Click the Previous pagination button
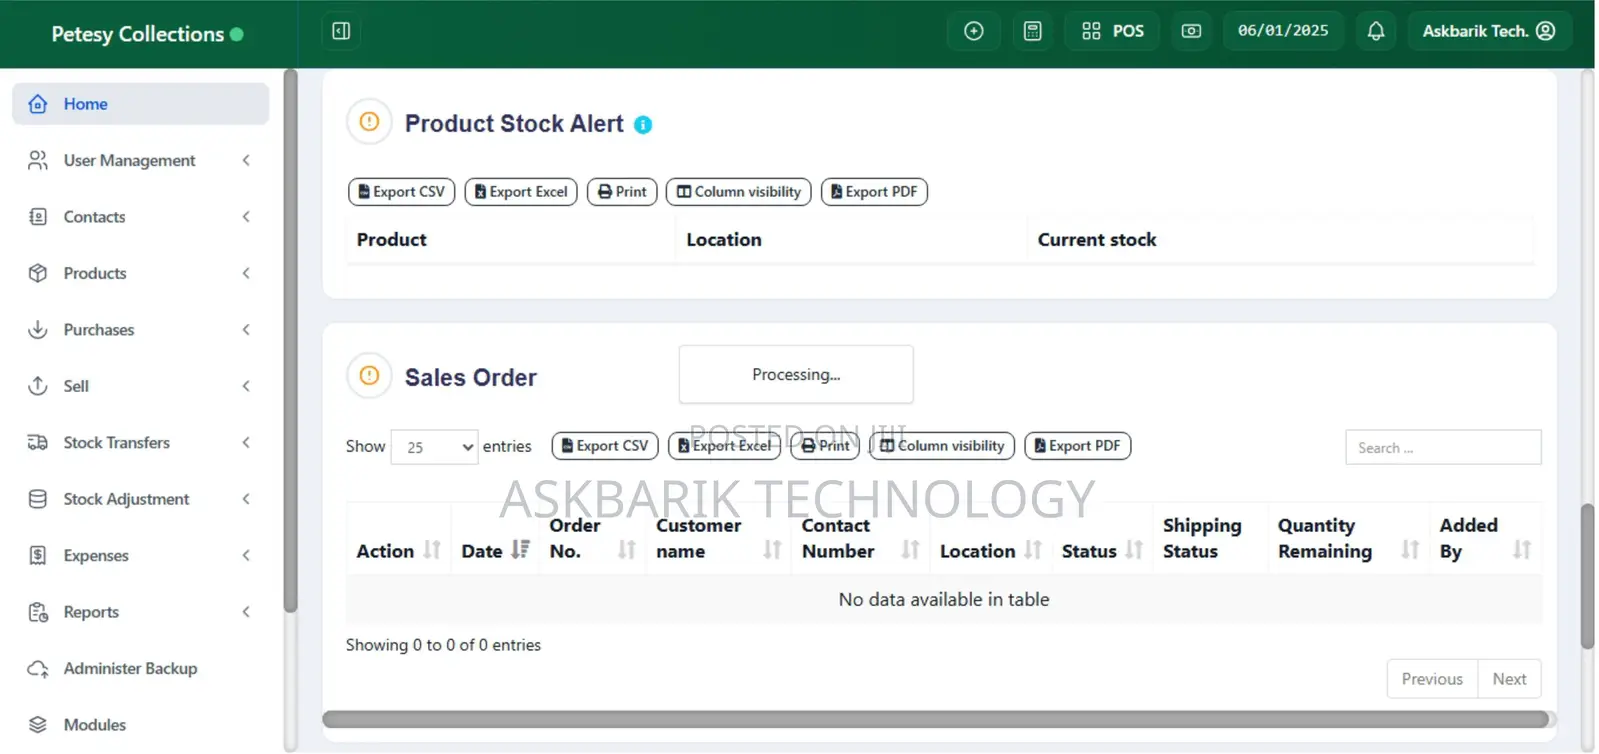This screenshot has width=1599, height=754. 1432,679
